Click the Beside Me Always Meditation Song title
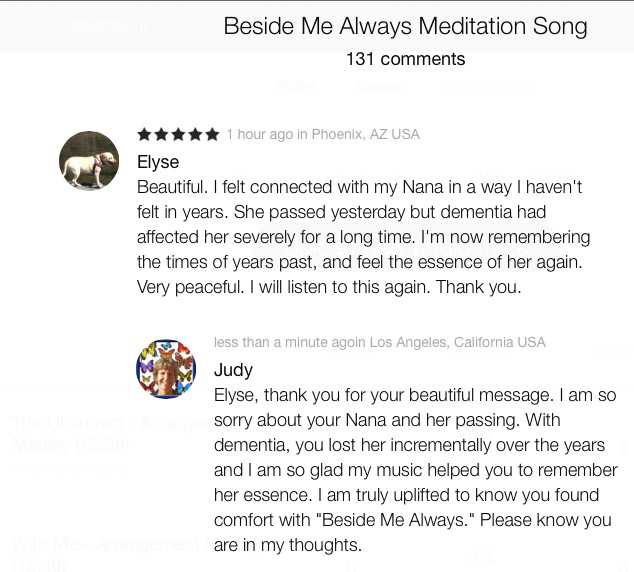This screenshot has width=634, height=572. [x=405, y=26]
